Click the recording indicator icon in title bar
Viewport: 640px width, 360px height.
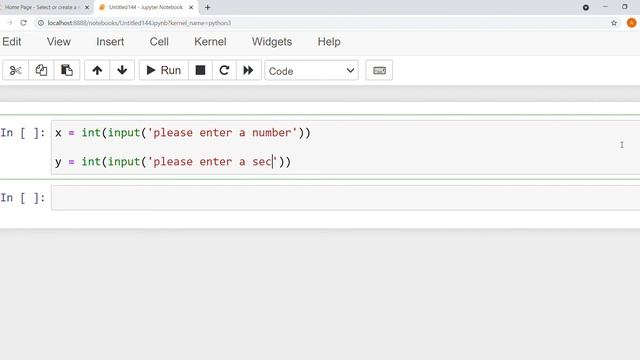tap(586, 7)
